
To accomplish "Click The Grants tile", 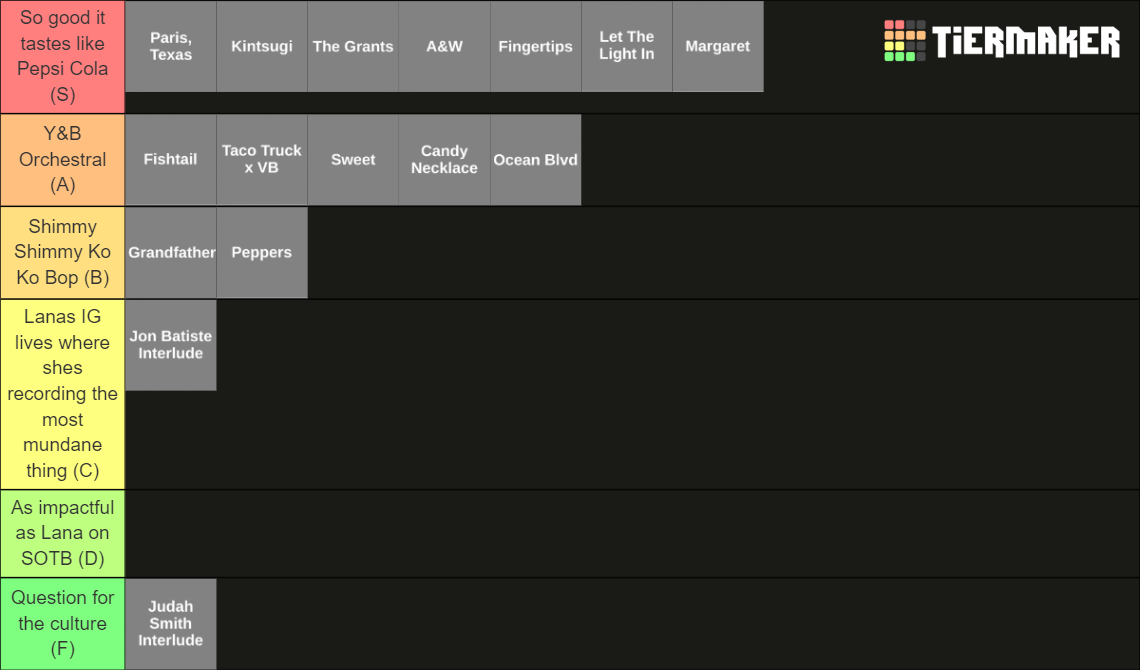I will [x=353, y=47].
